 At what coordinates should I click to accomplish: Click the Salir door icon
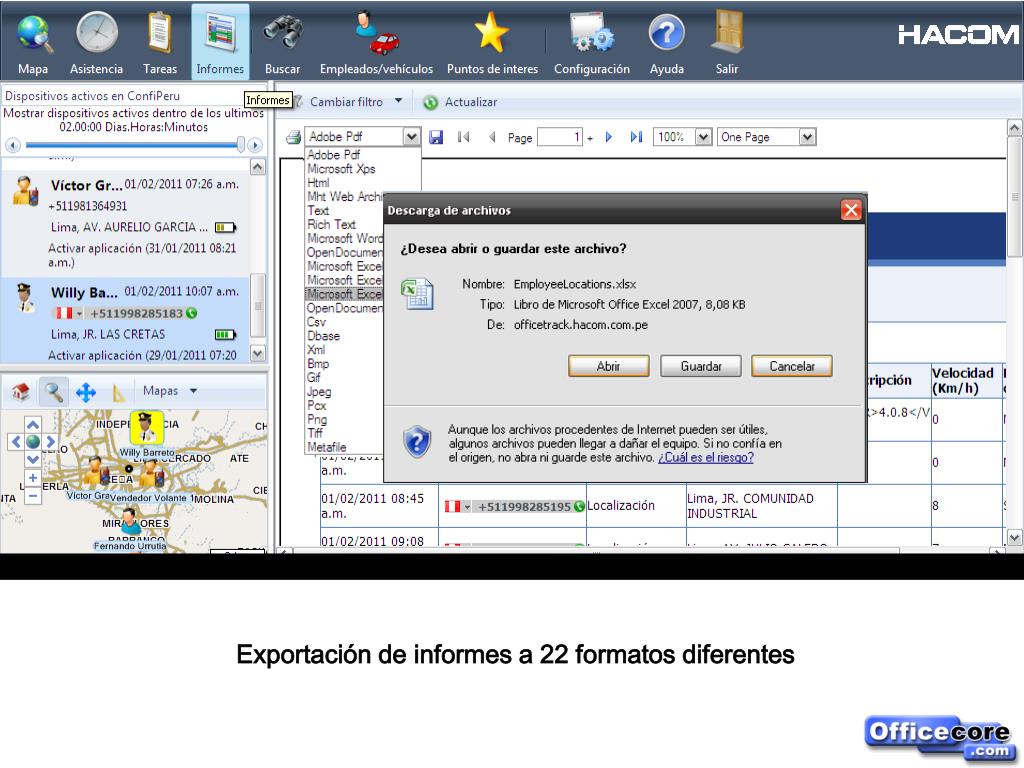pos(727,31)
